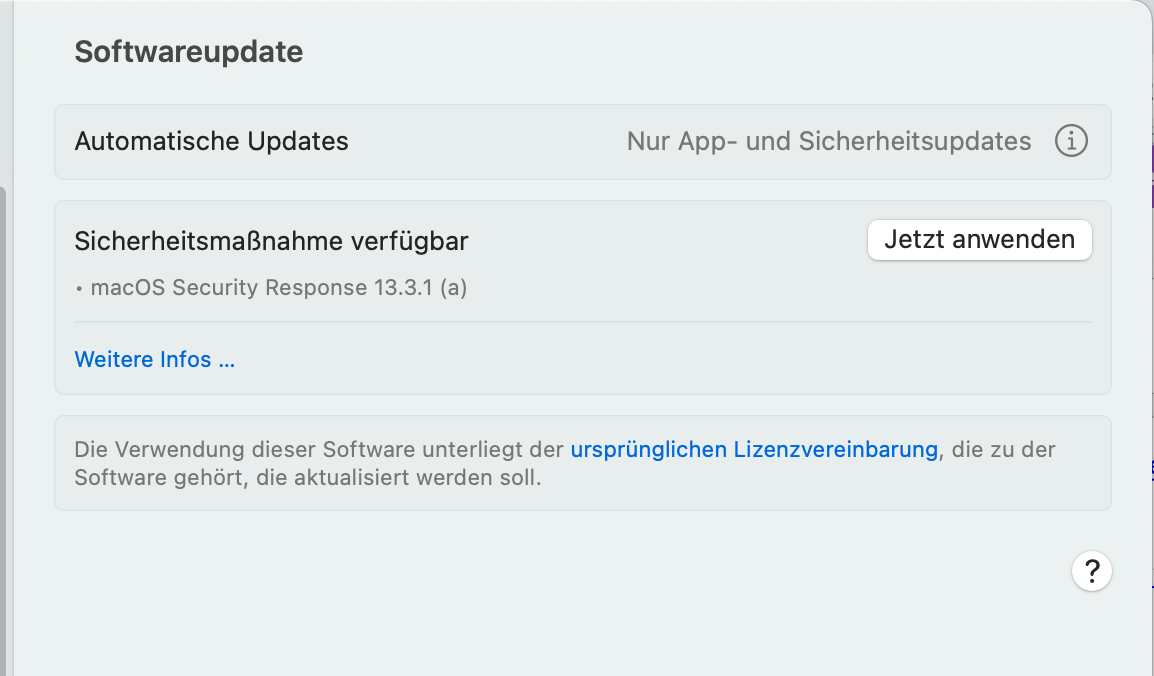Click the Sicherheitsmaßnahme verfügbar title
The width and height of the screenshot is (1154, 676).
coord(271,241)
